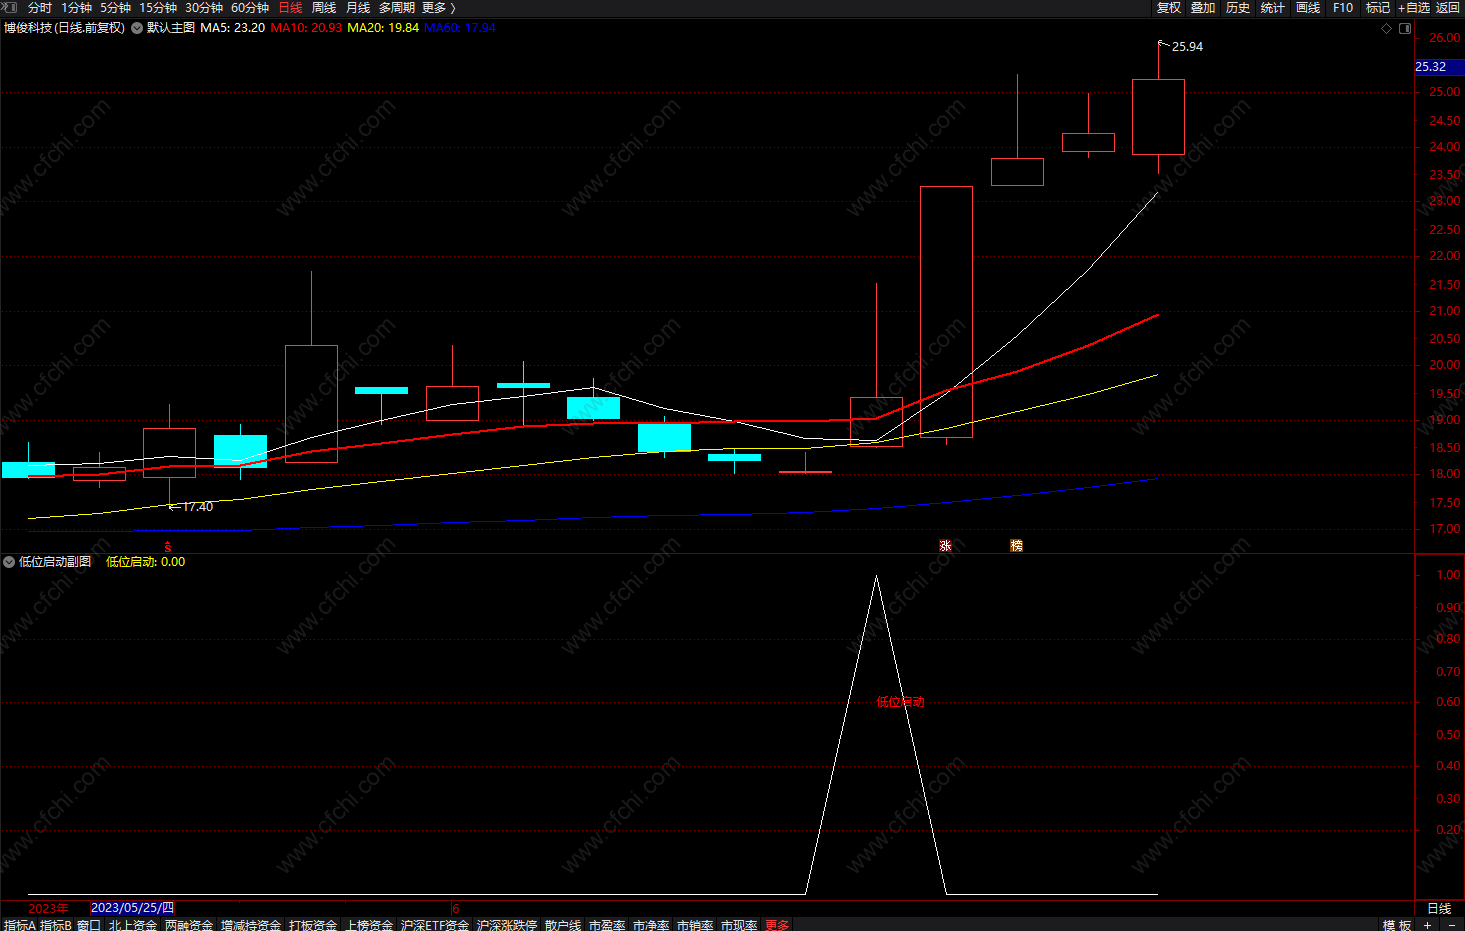
Task: Click the panel toggle icon at top-left corner
Action: [10, 7]
